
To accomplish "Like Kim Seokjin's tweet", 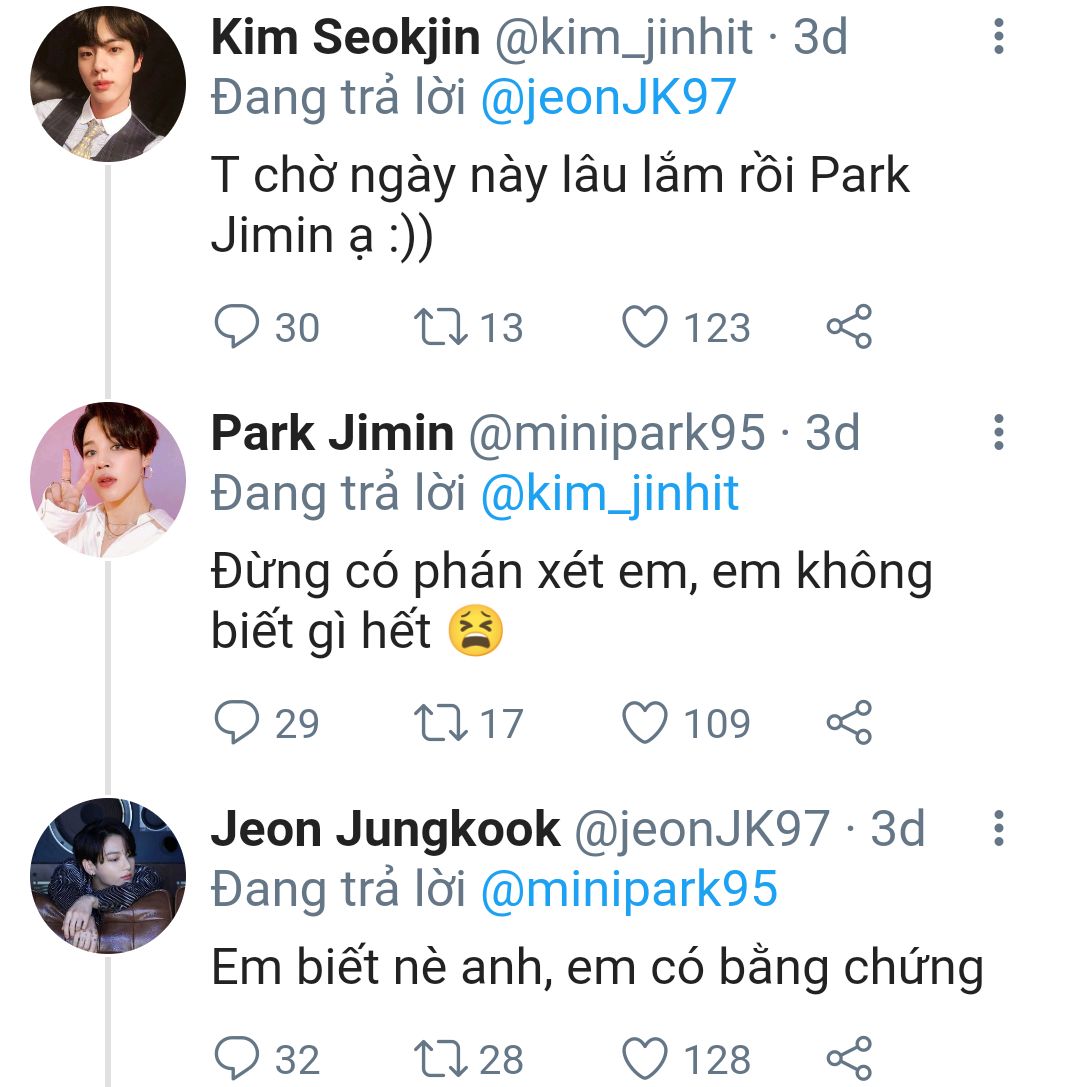I will [x=645, y=328].
